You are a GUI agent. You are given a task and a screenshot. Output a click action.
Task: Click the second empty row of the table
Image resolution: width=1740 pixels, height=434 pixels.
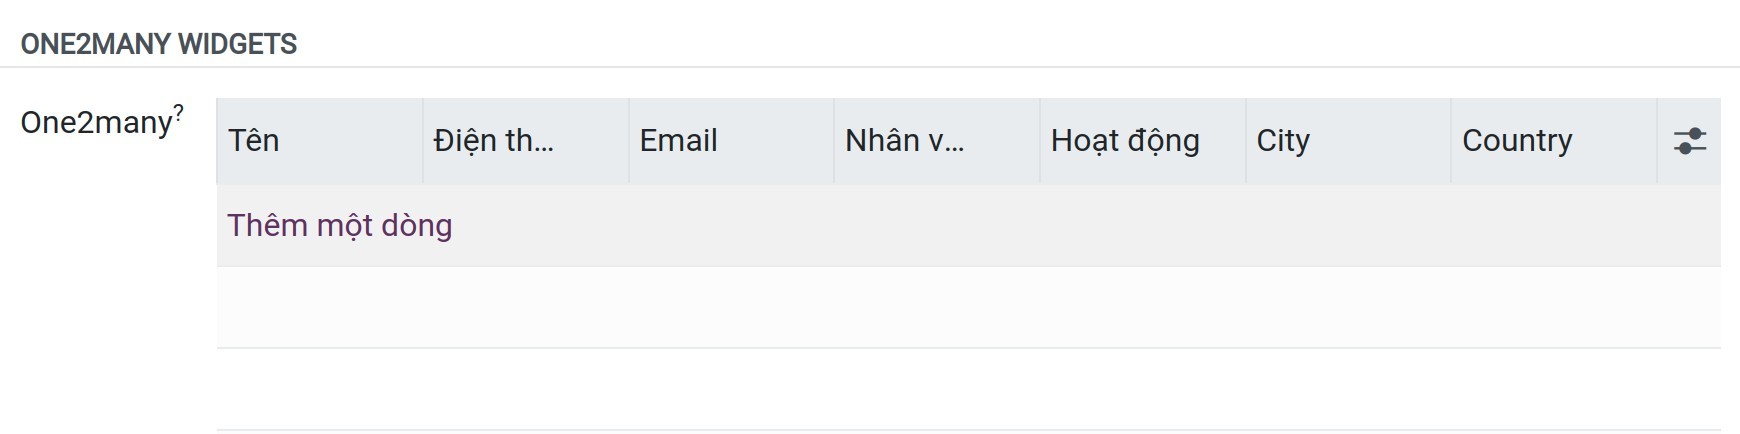[968, 390]
